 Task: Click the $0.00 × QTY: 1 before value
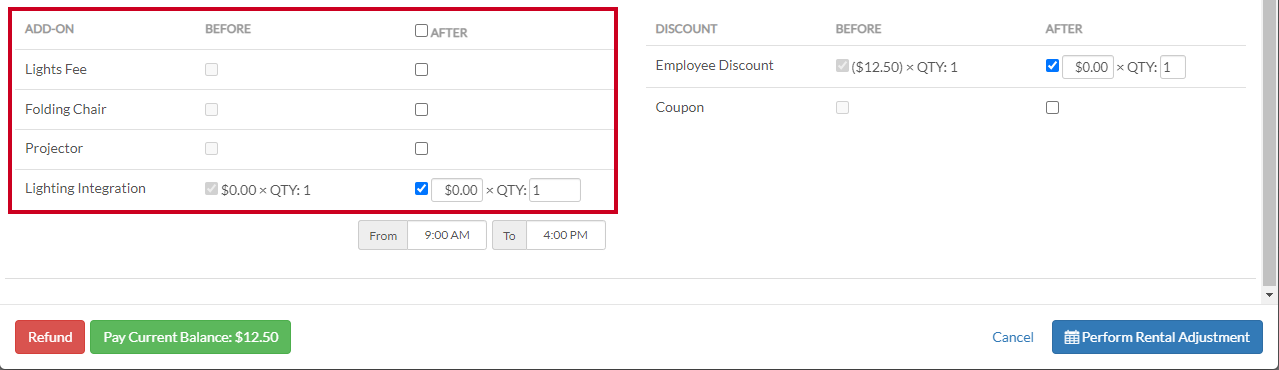click(x=266, y=189)
